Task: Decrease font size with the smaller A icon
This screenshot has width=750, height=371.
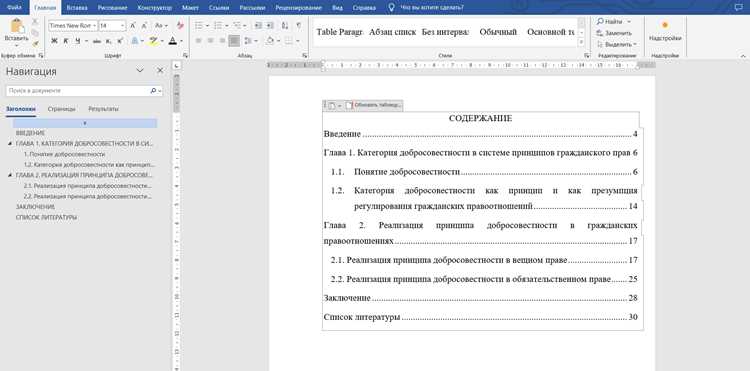Action: click(143, 25)
